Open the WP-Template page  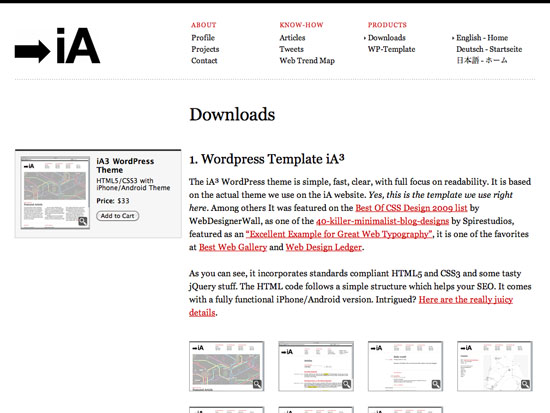(x=391, y=49)
